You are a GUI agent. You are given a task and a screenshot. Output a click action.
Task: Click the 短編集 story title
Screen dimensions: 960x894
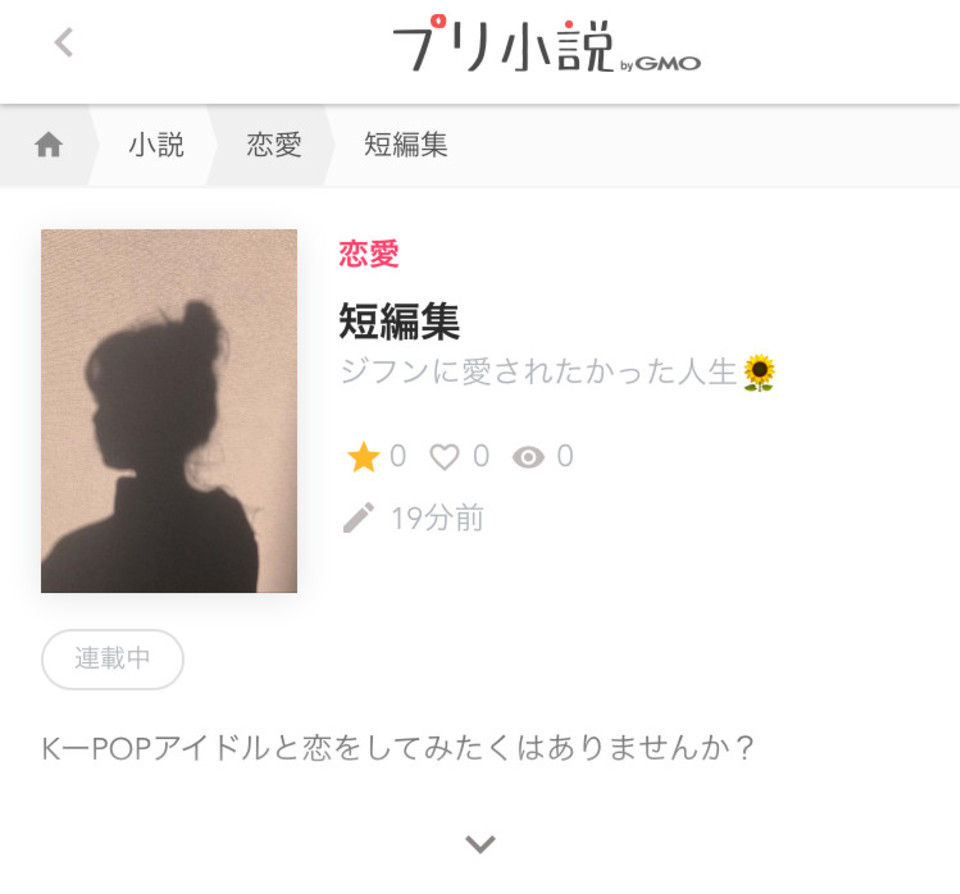(399, 321)
